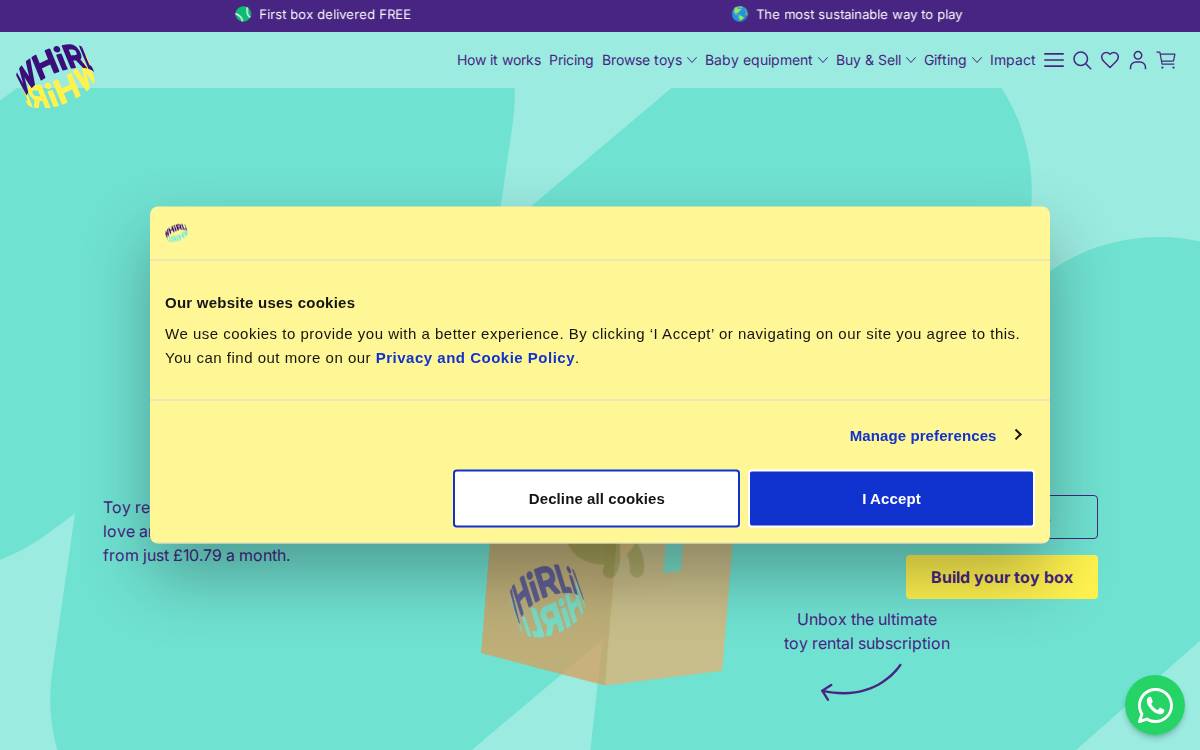Click the small logo in cookie banner
1200x750 pixels.
point(176,233)
